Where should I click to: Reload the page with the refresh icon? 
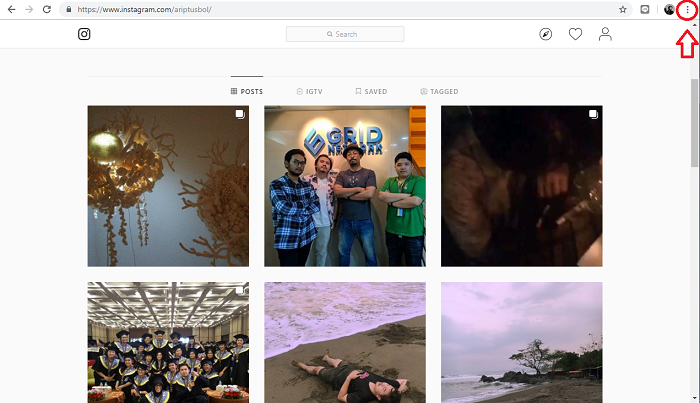click(x=47, y=9)
